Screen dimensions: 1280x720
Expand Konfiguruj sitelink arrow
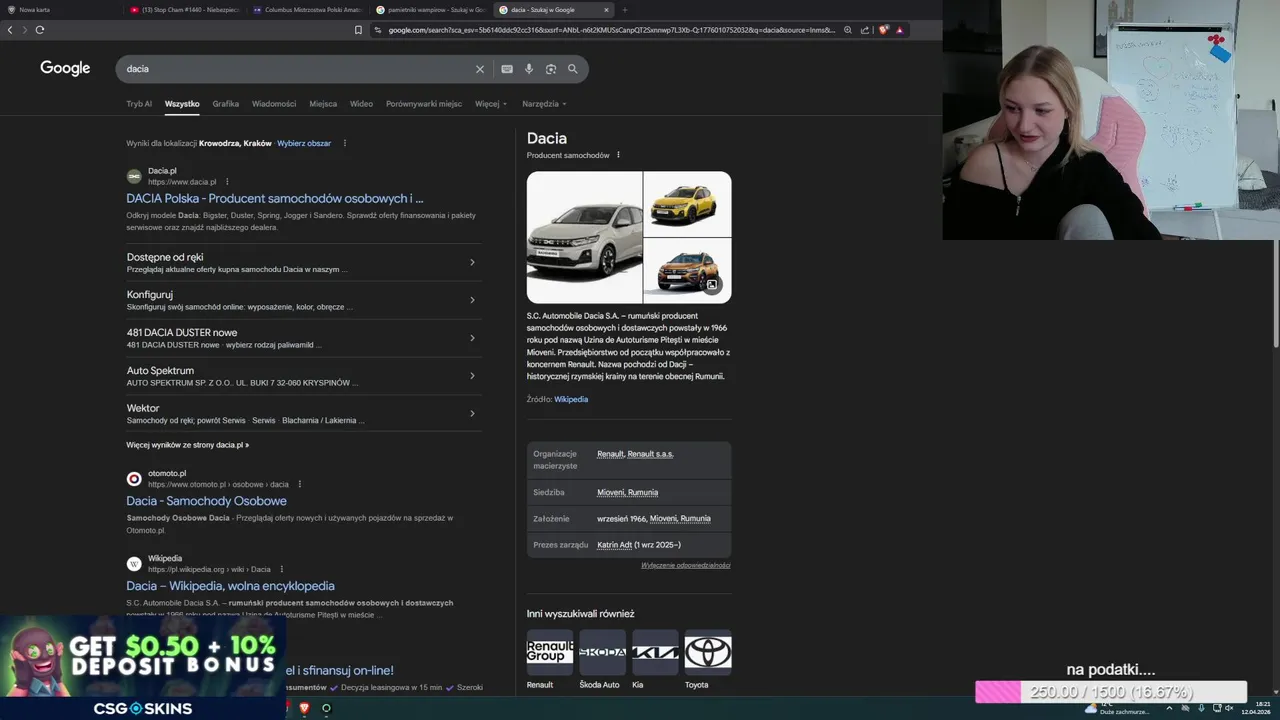coord(472,300)
